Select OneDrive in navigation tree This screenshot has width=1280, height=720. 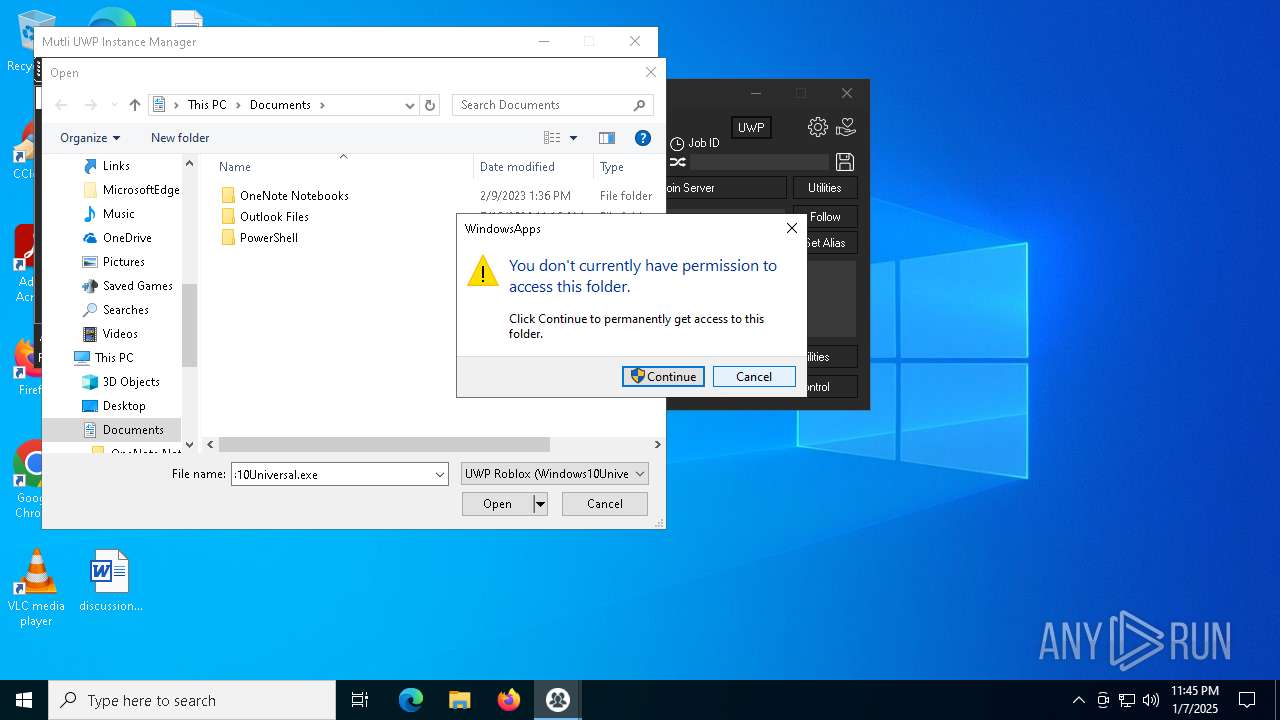pos(127,238)
